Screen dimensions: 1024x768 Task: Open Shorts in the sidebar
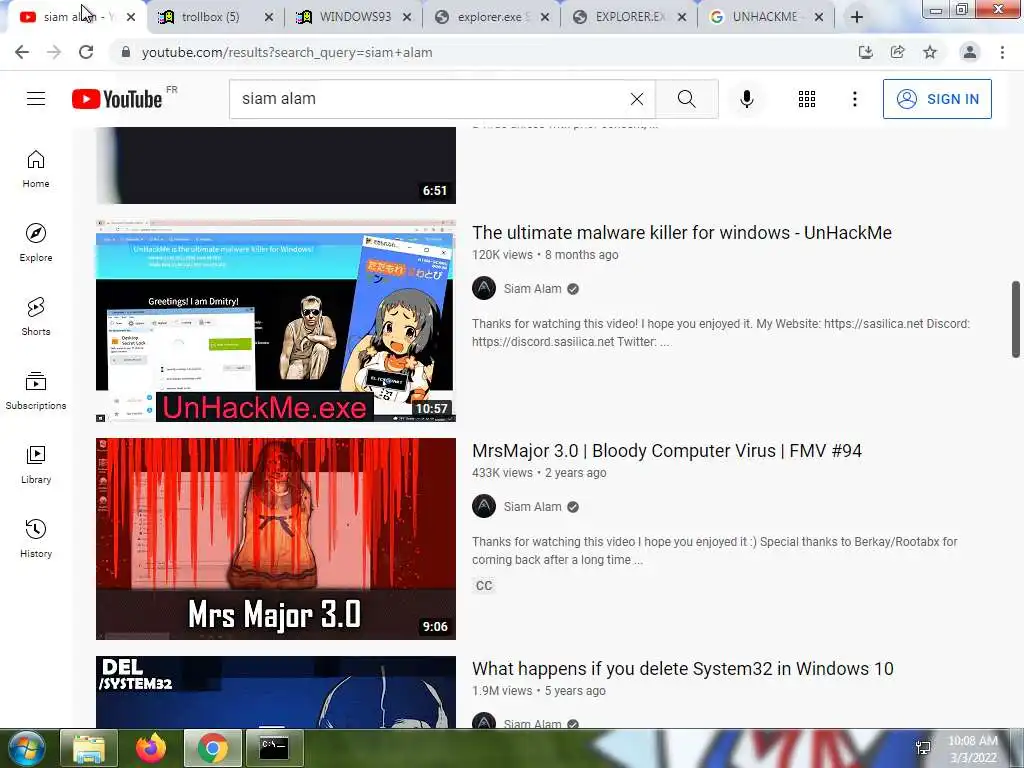[36, 317]
